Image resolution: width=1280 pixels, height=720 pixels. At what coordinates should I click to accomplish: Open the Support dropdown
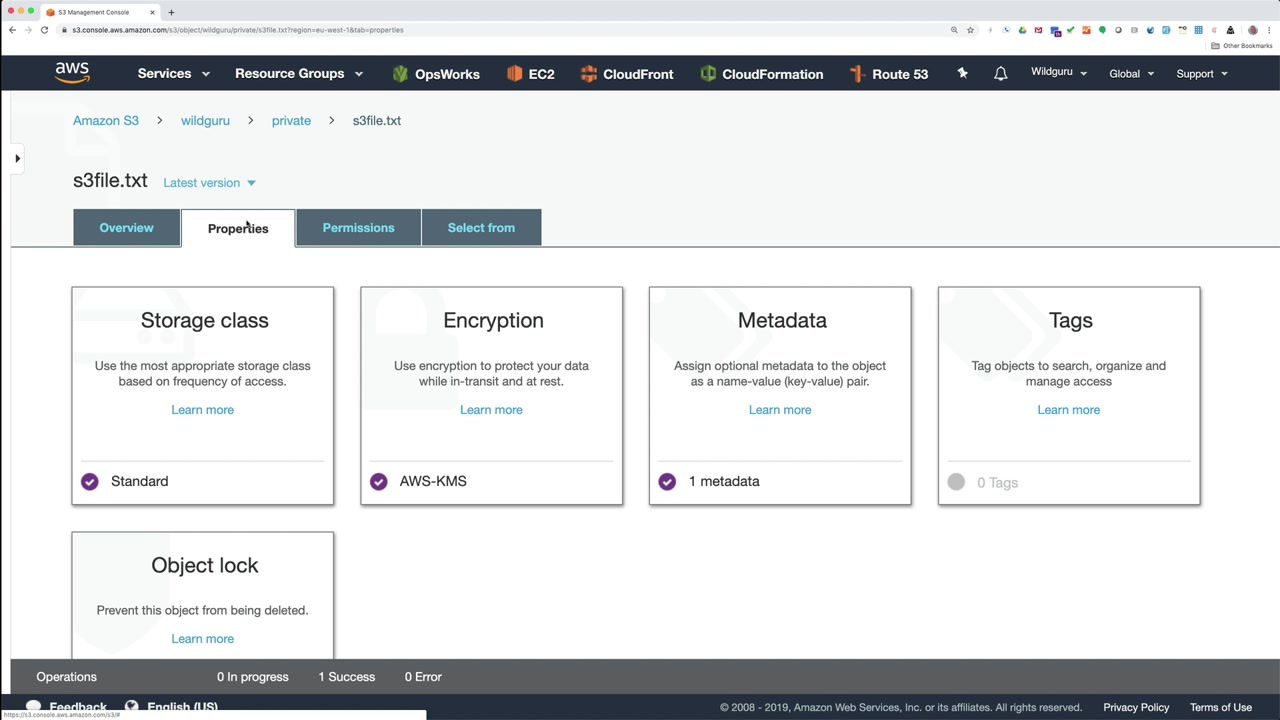1202,74
